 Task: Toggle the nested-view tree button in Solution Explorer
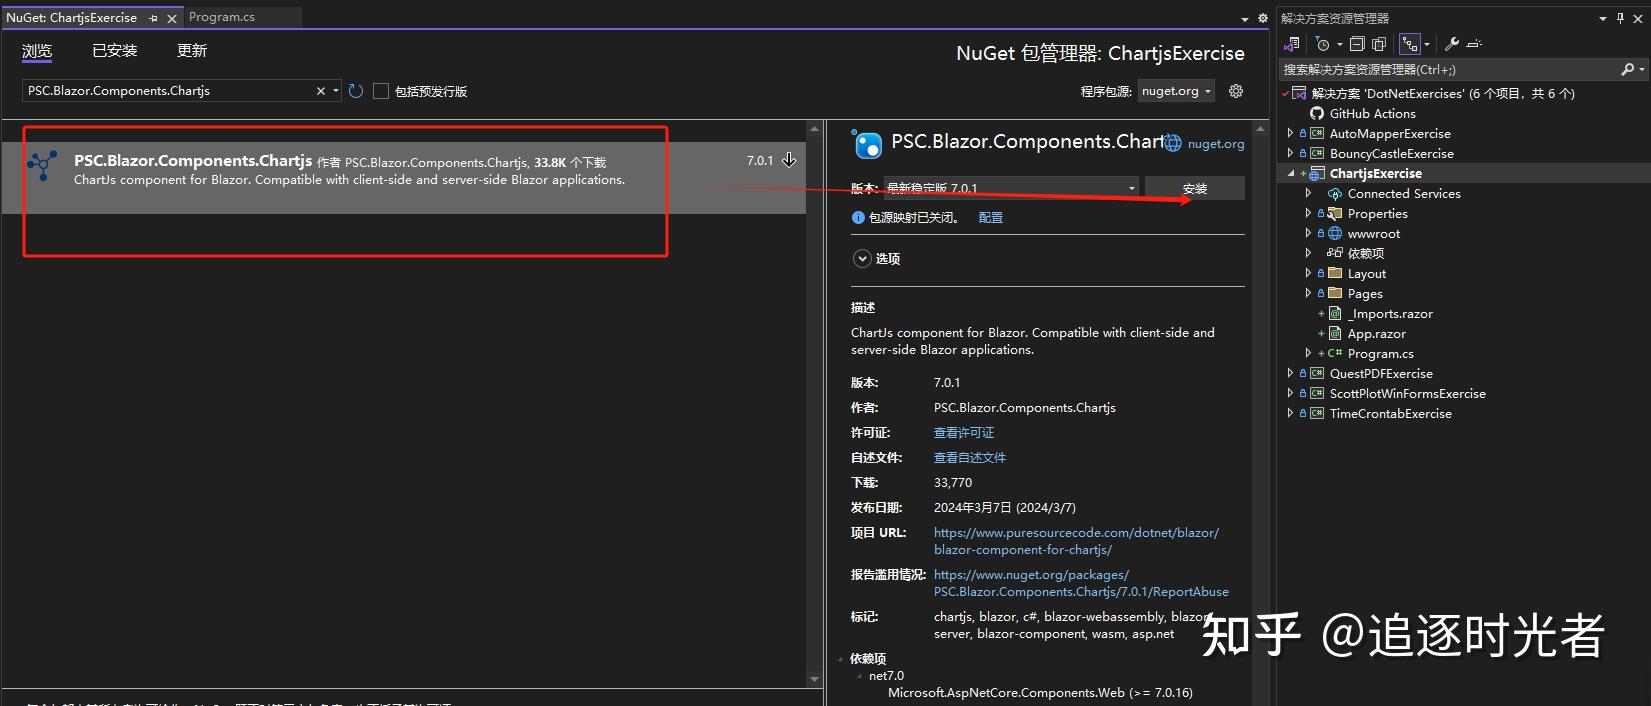click(x=1410, y=44)
